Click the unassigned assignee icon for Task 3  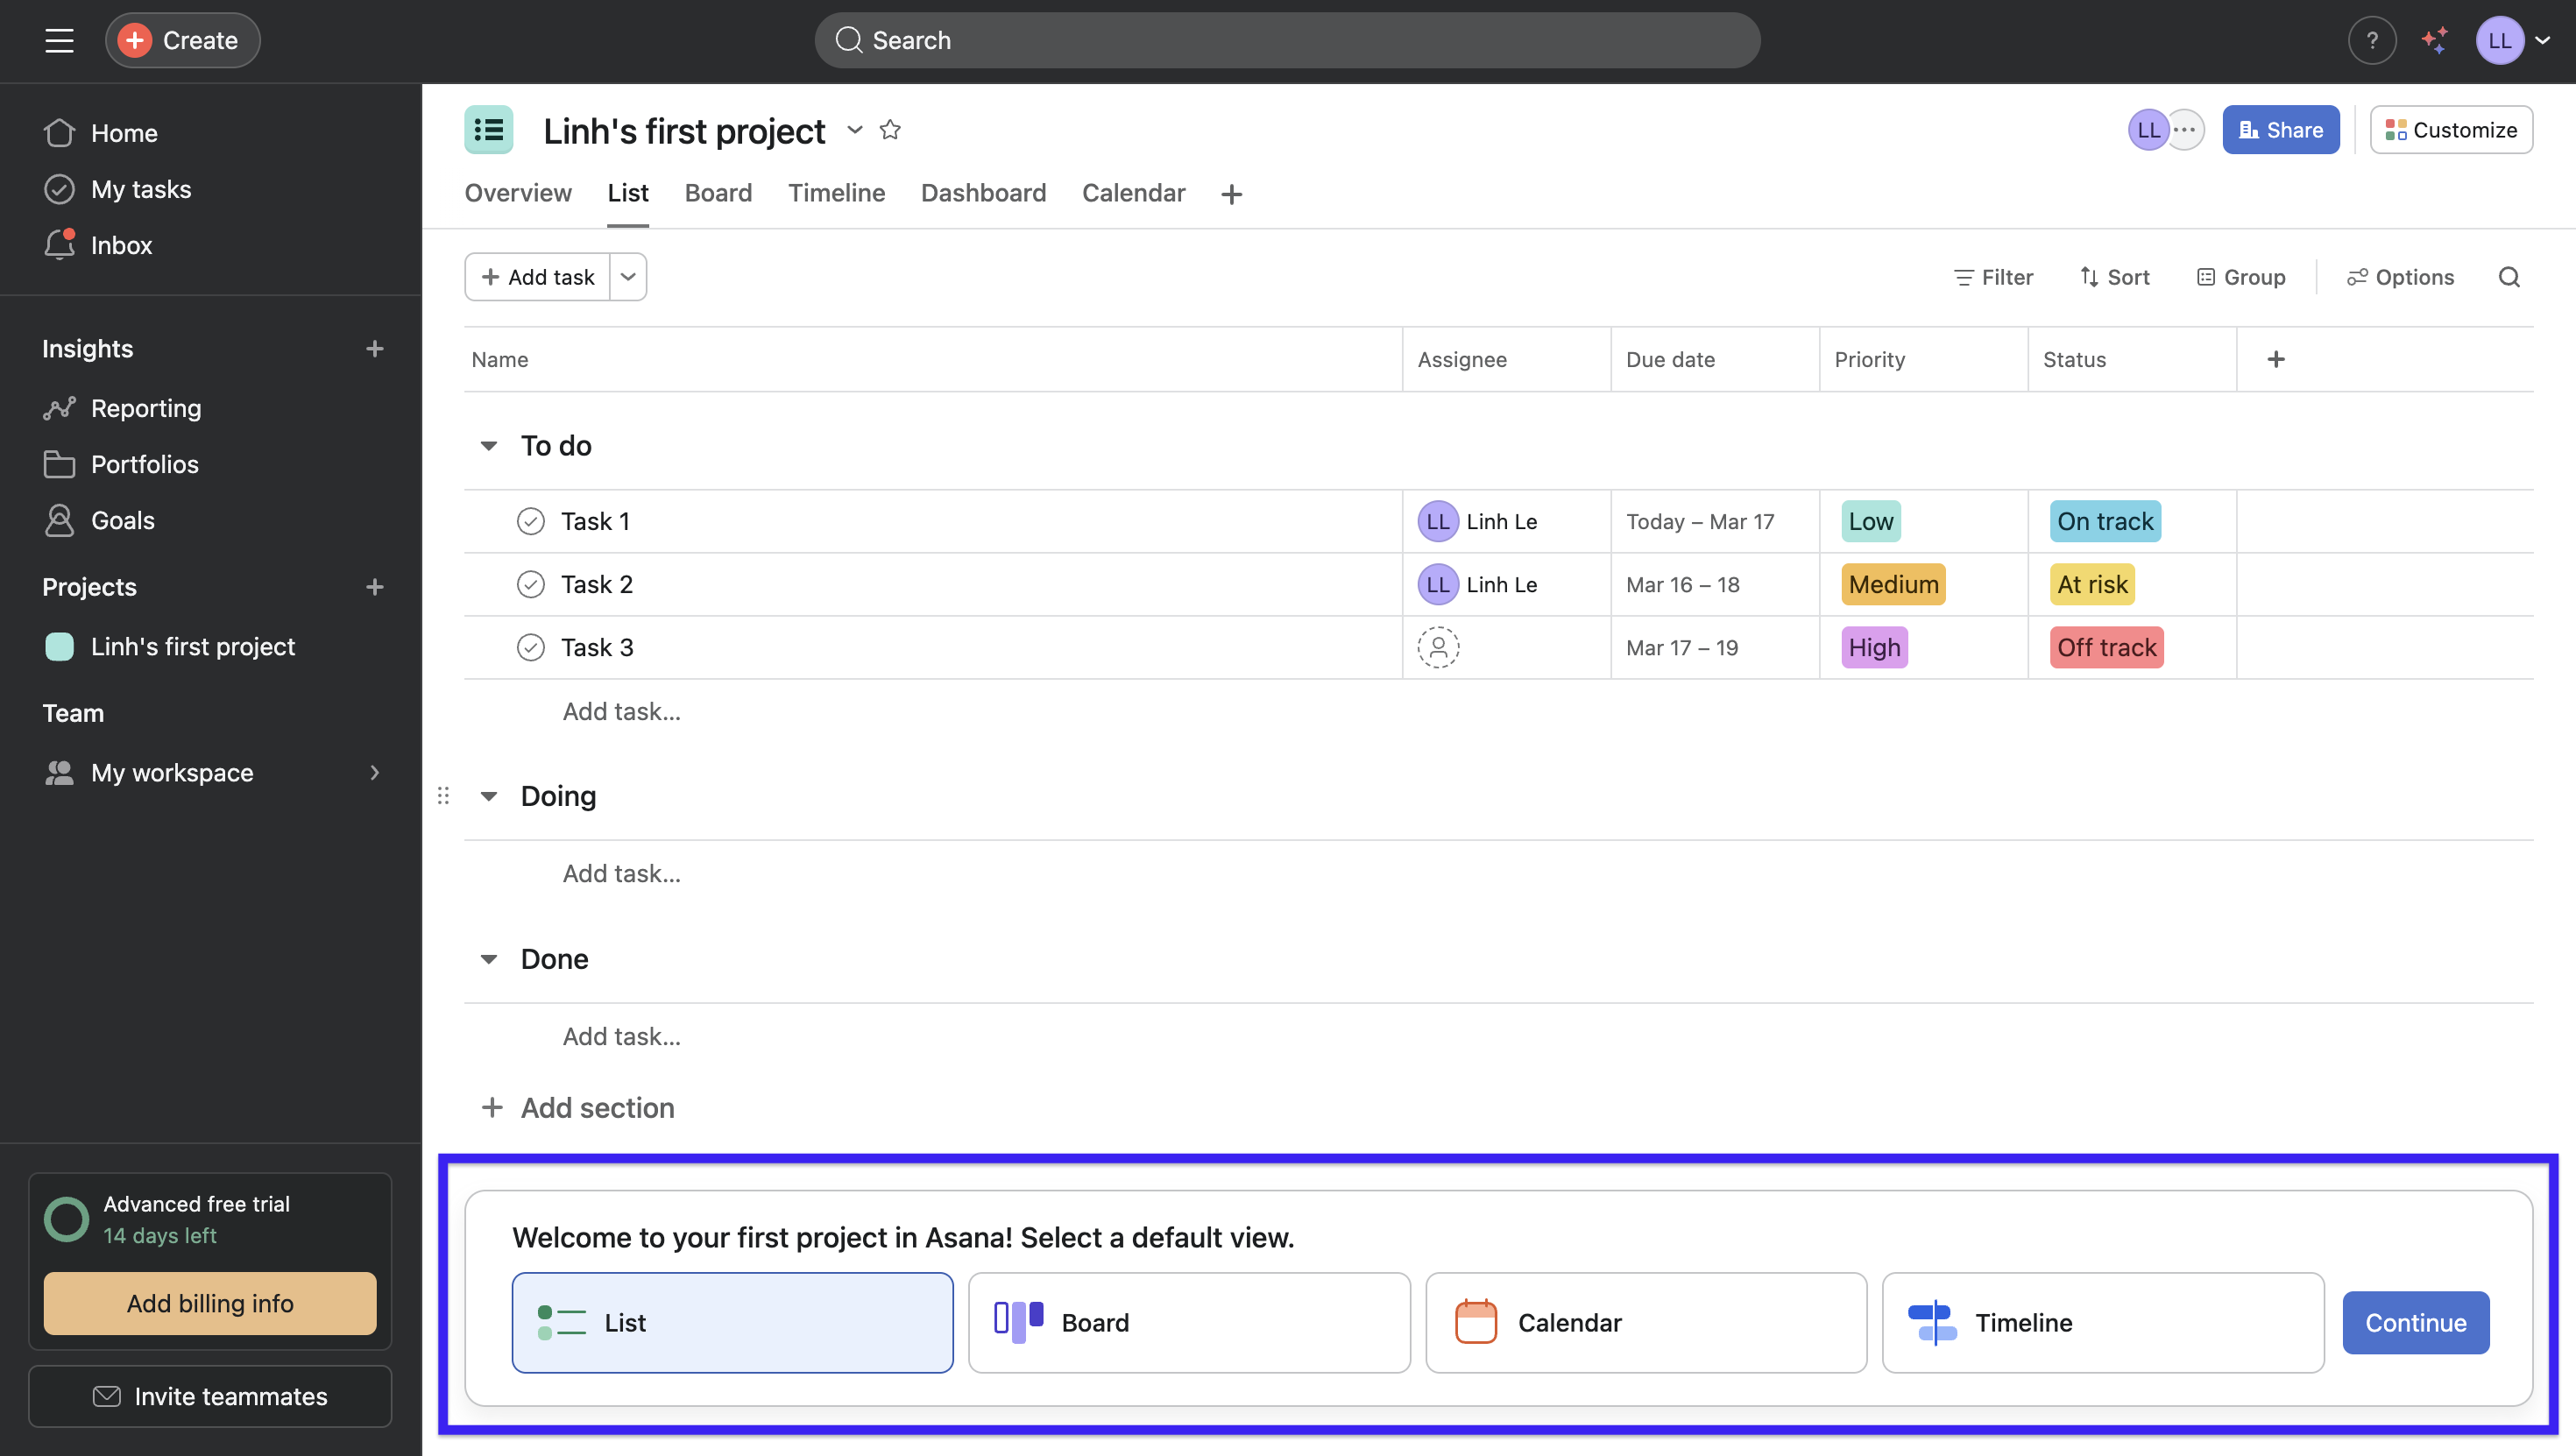tap(1438, 647)
